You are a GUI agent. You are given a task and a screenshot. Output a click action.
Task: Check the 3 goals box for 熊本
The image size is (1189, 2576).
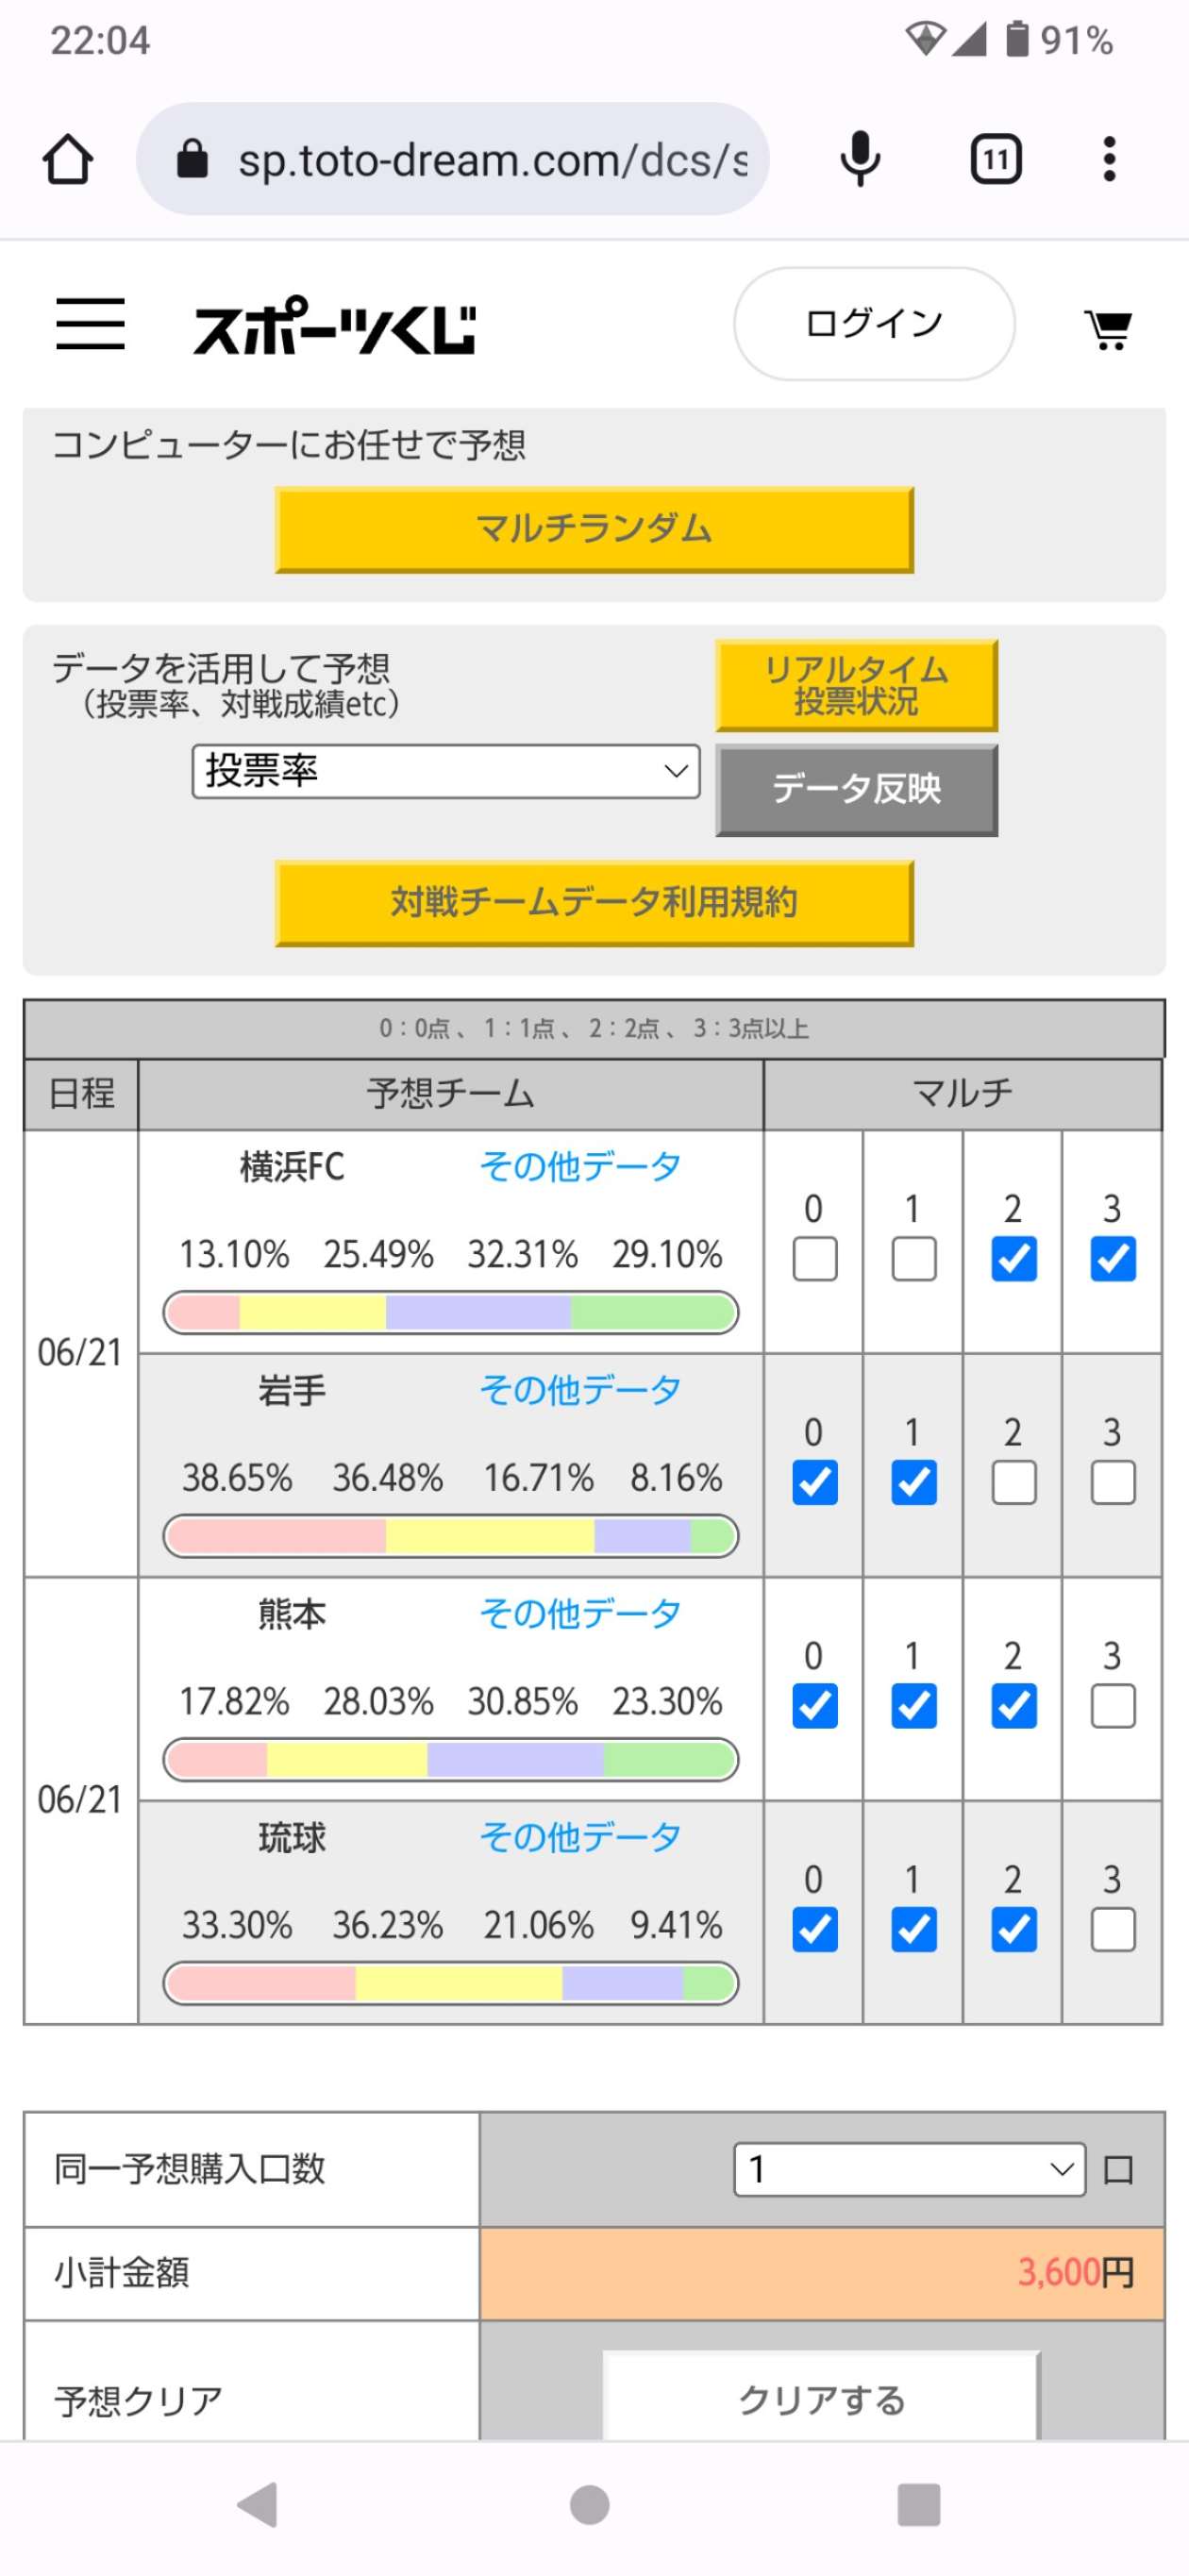1113,1706
